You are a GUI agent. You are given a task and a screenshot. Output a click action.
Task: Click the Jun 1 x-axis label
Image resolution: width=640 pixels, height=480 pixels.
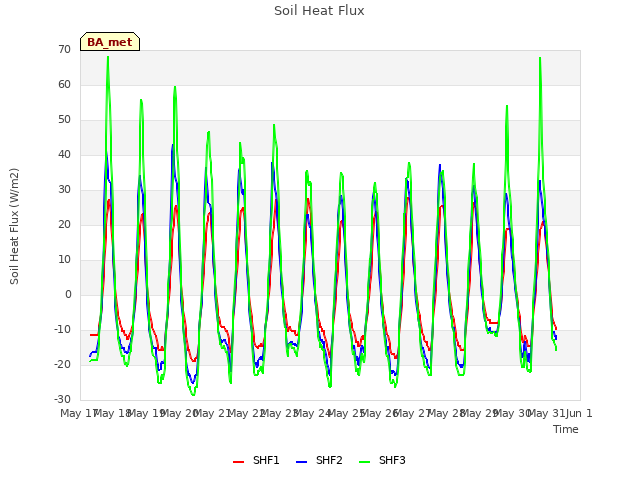pyautogui.click(x=579, y=413)
